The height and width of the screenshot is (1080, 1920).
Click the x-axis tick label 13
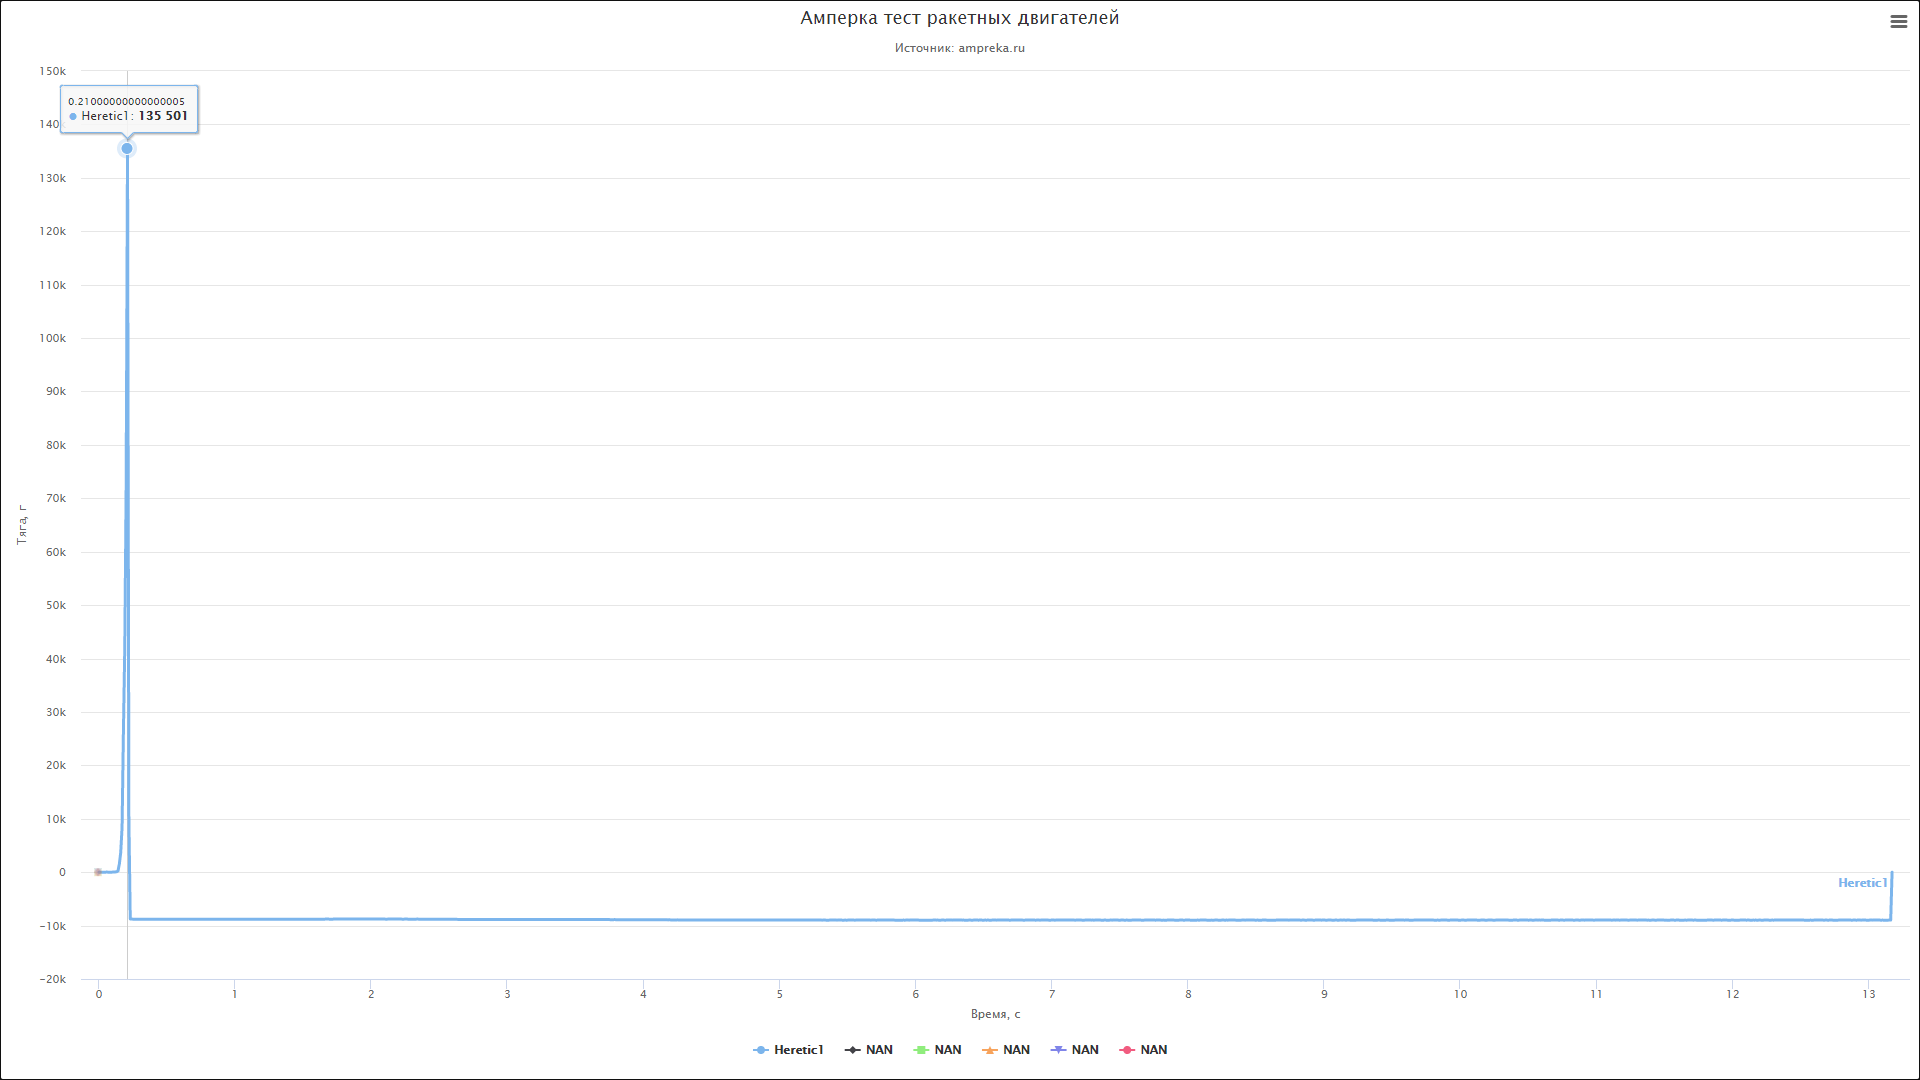(1869, 994)
